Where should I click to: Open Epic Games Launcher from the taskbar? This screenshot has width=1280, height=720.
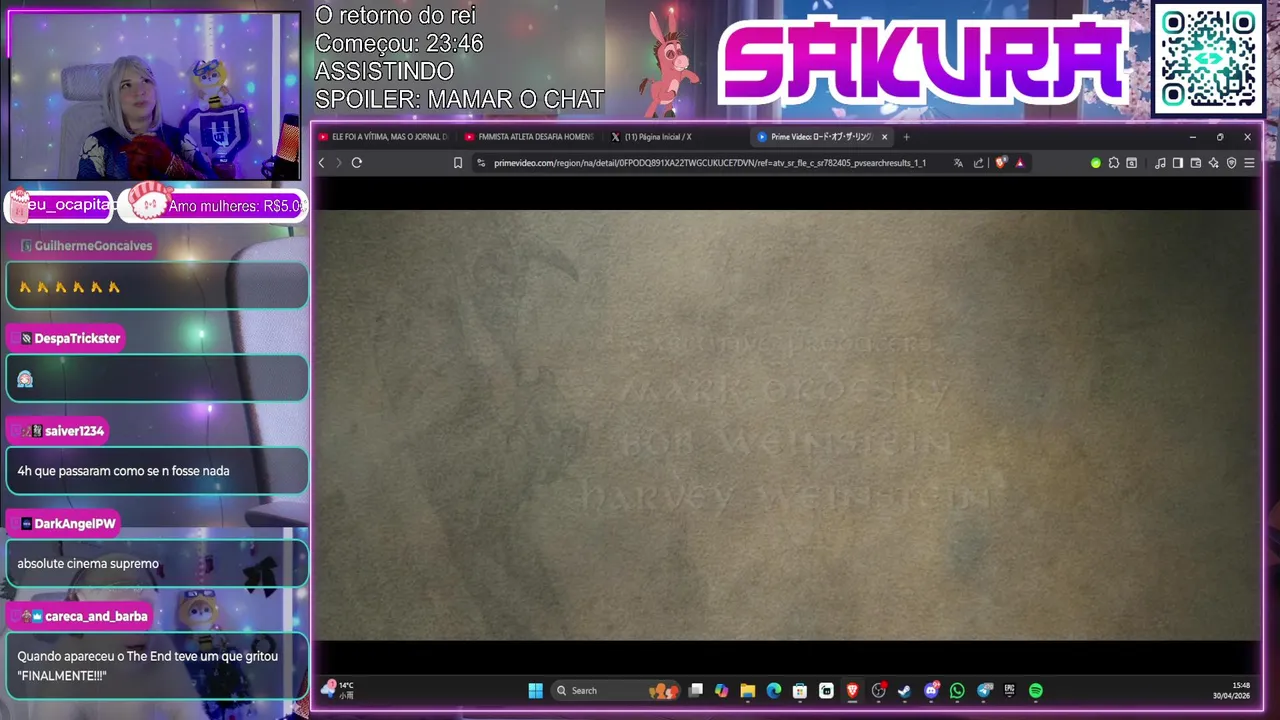pyautogui.click(x=1010, y=691)
